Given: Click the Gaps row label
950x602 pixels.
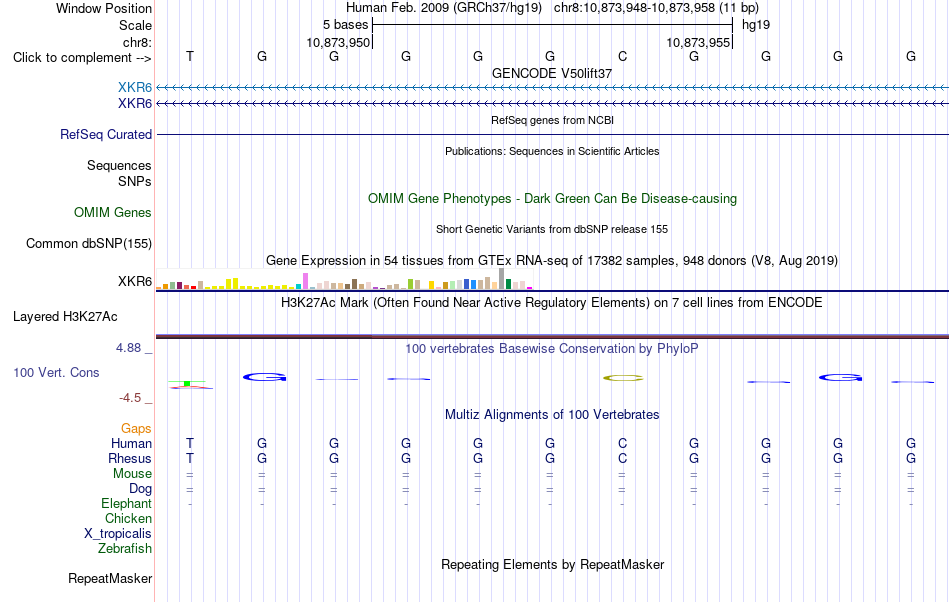Looking at the screenshot, I should pos(136,428).
